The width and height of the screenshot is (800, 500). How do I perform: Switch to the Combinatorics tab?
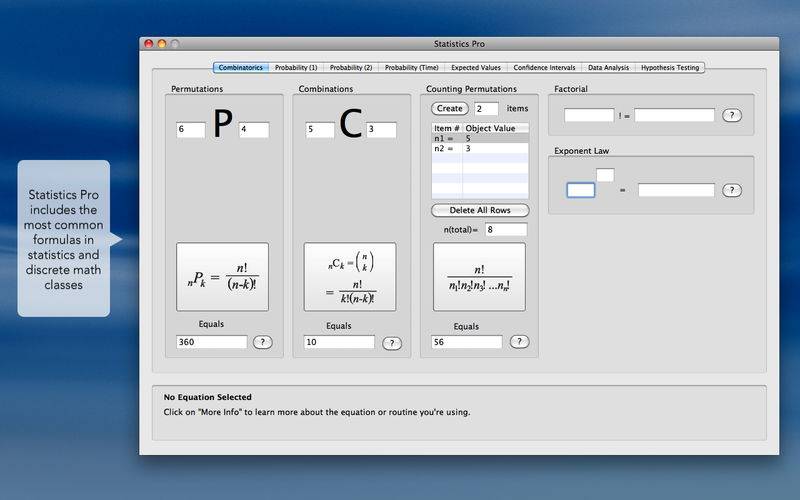click(241, 67)
